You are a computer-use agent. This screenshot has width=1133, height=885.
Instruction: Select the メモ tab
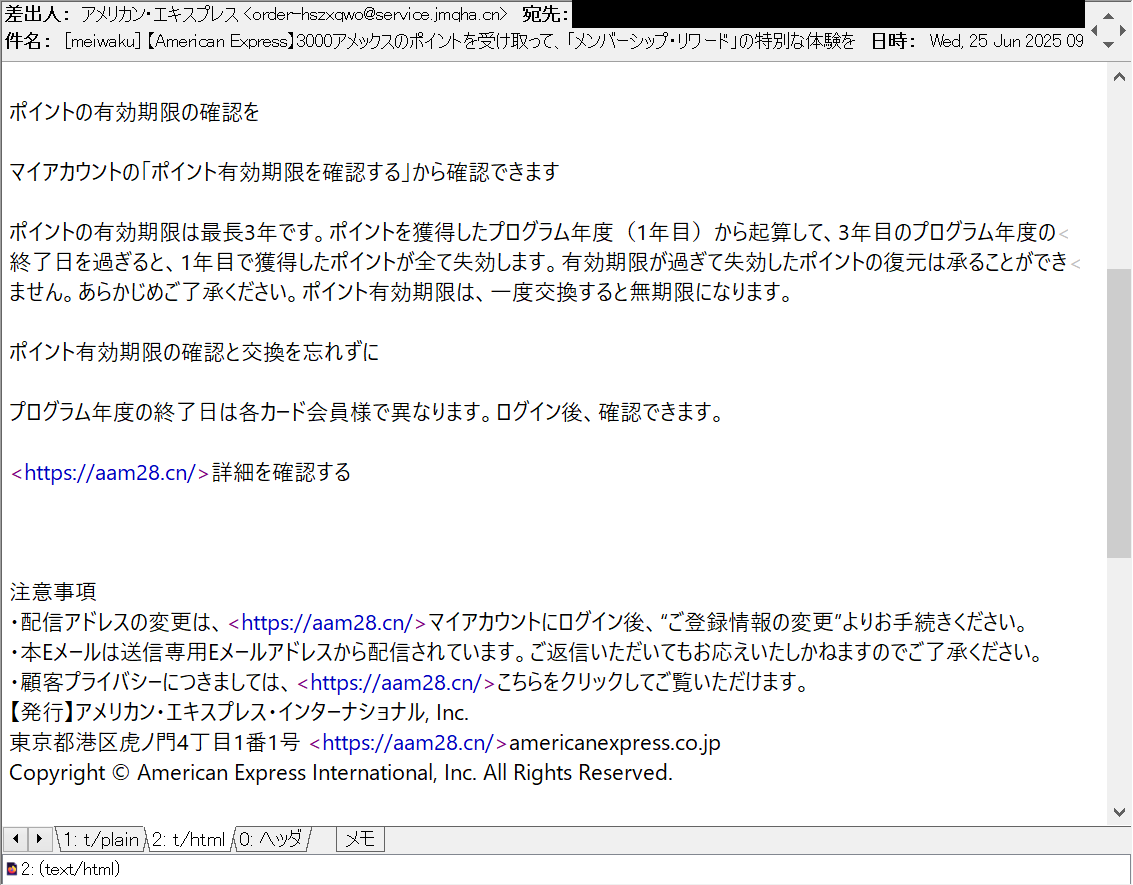click(x=360, y=839)
